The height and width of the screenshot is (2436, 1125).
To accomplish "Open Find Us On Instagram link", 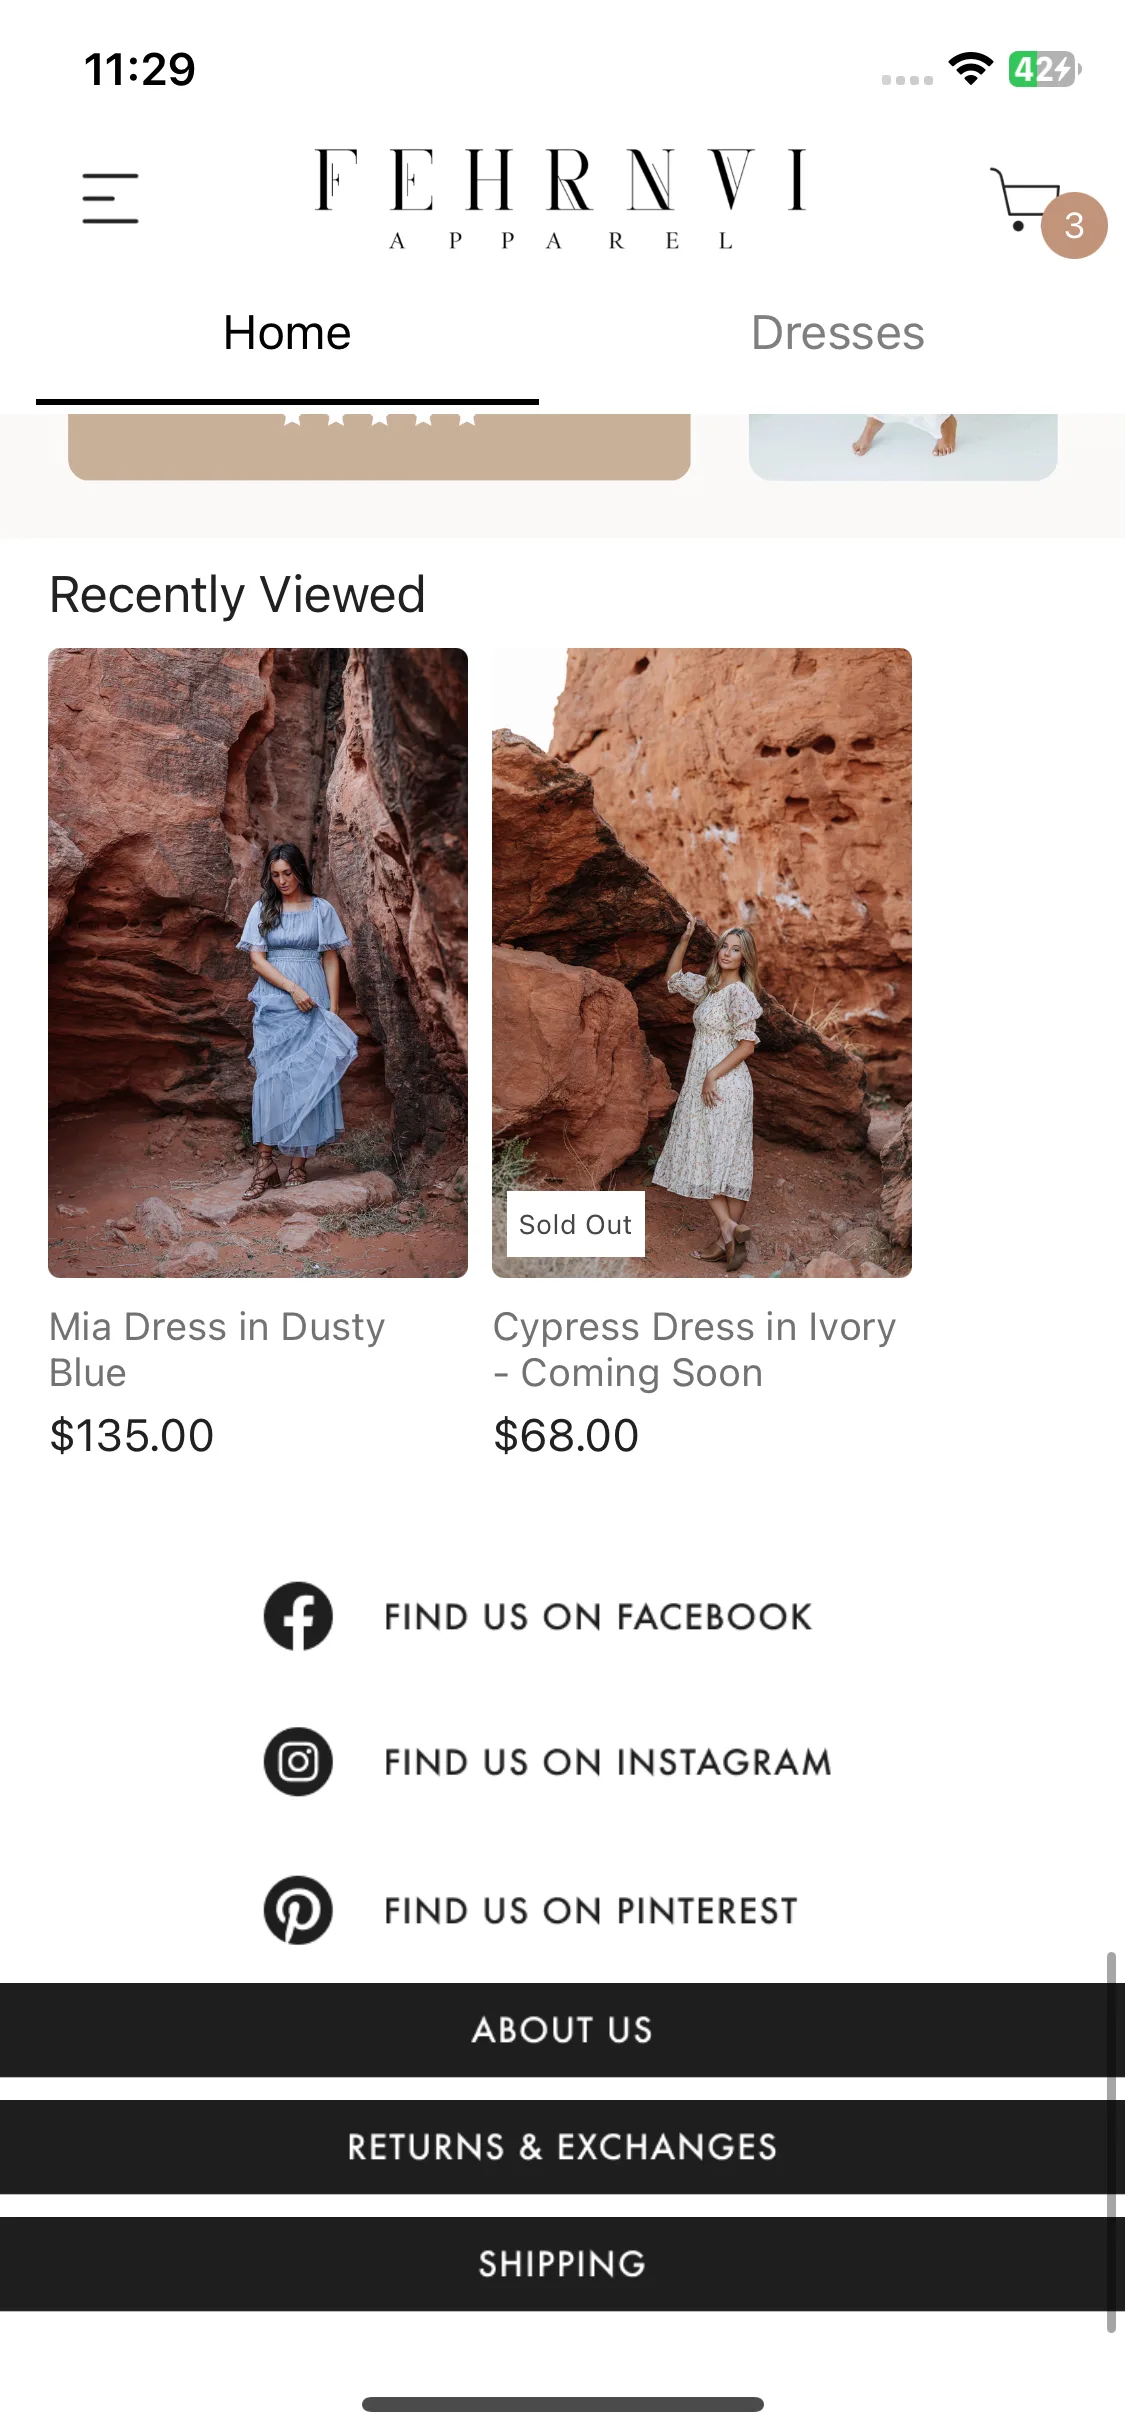I will pyautogui.click(x=608, y=1763).
